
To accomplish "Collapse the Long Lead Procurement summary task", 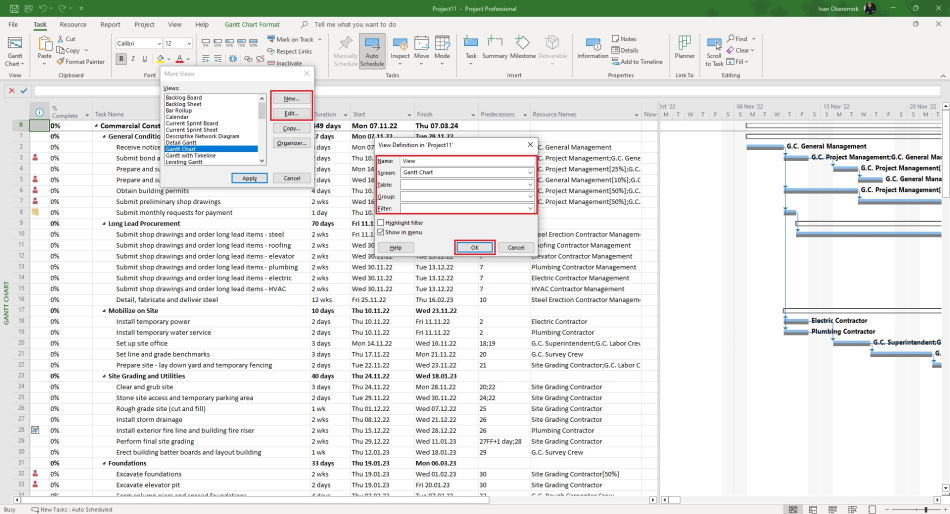I will tap(104, 224).
